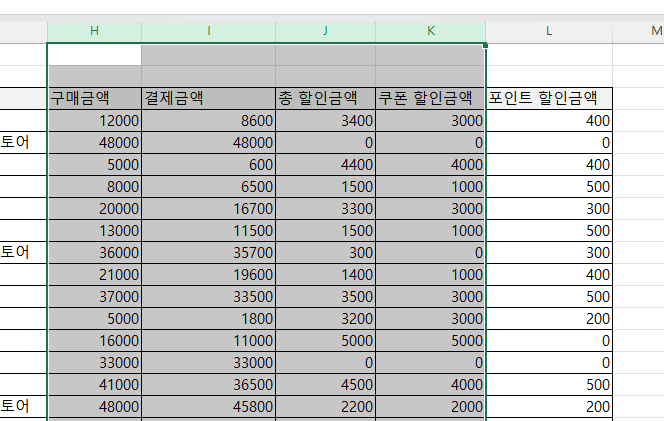Screen dimensions: 664x421
Task: Select cell 33000 in 구매금액 column
Action: click(95, 363)
